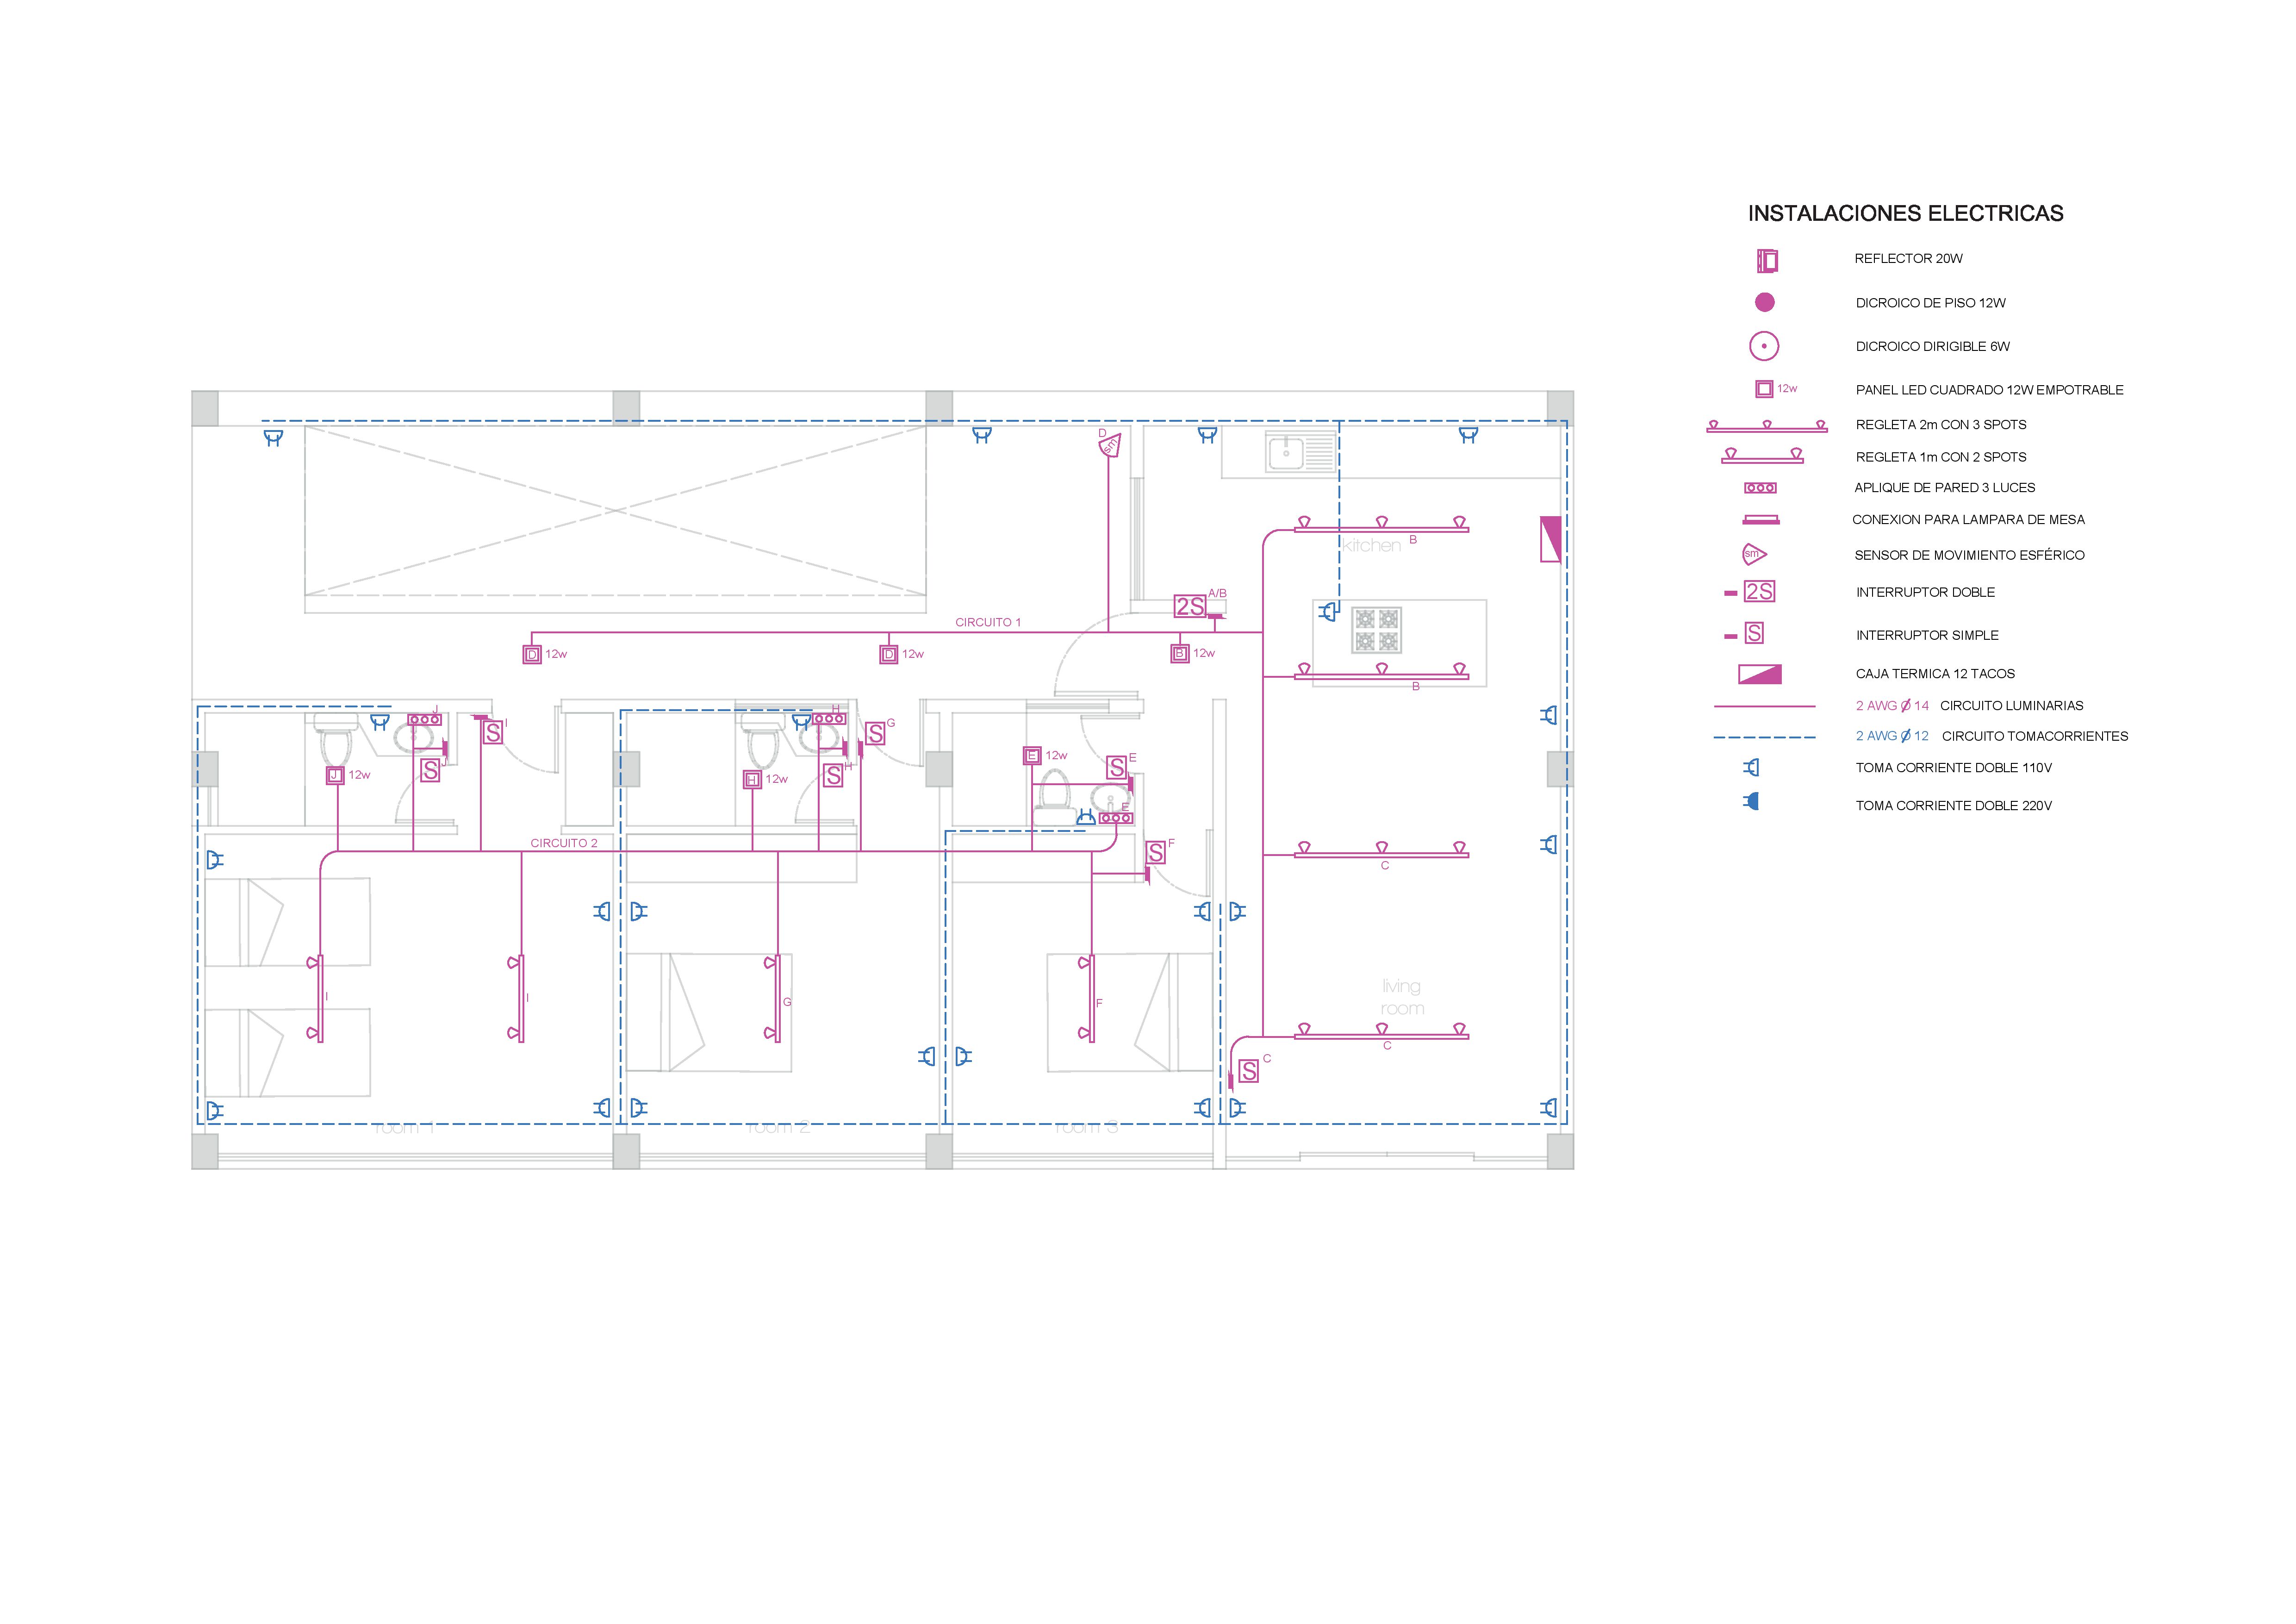Click the Reflector 20W legend symbol
This screenshot has height=1624, width=2296.
click(1767, 261)
